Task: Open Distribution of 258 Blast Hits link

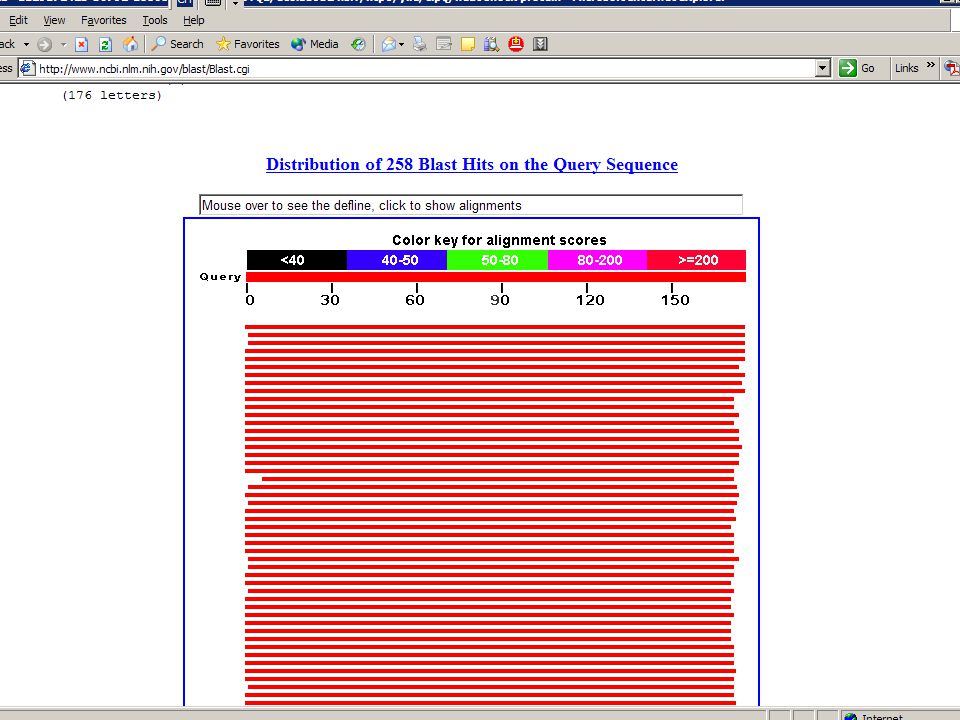Action: click(x=471, y=165)
